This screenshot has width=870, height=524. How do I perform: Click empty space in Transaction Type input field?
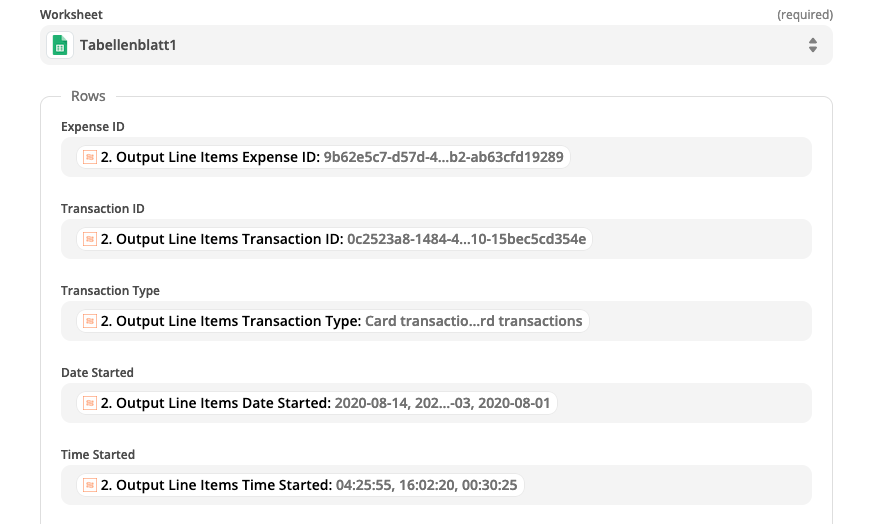click(x=699, y=321)
